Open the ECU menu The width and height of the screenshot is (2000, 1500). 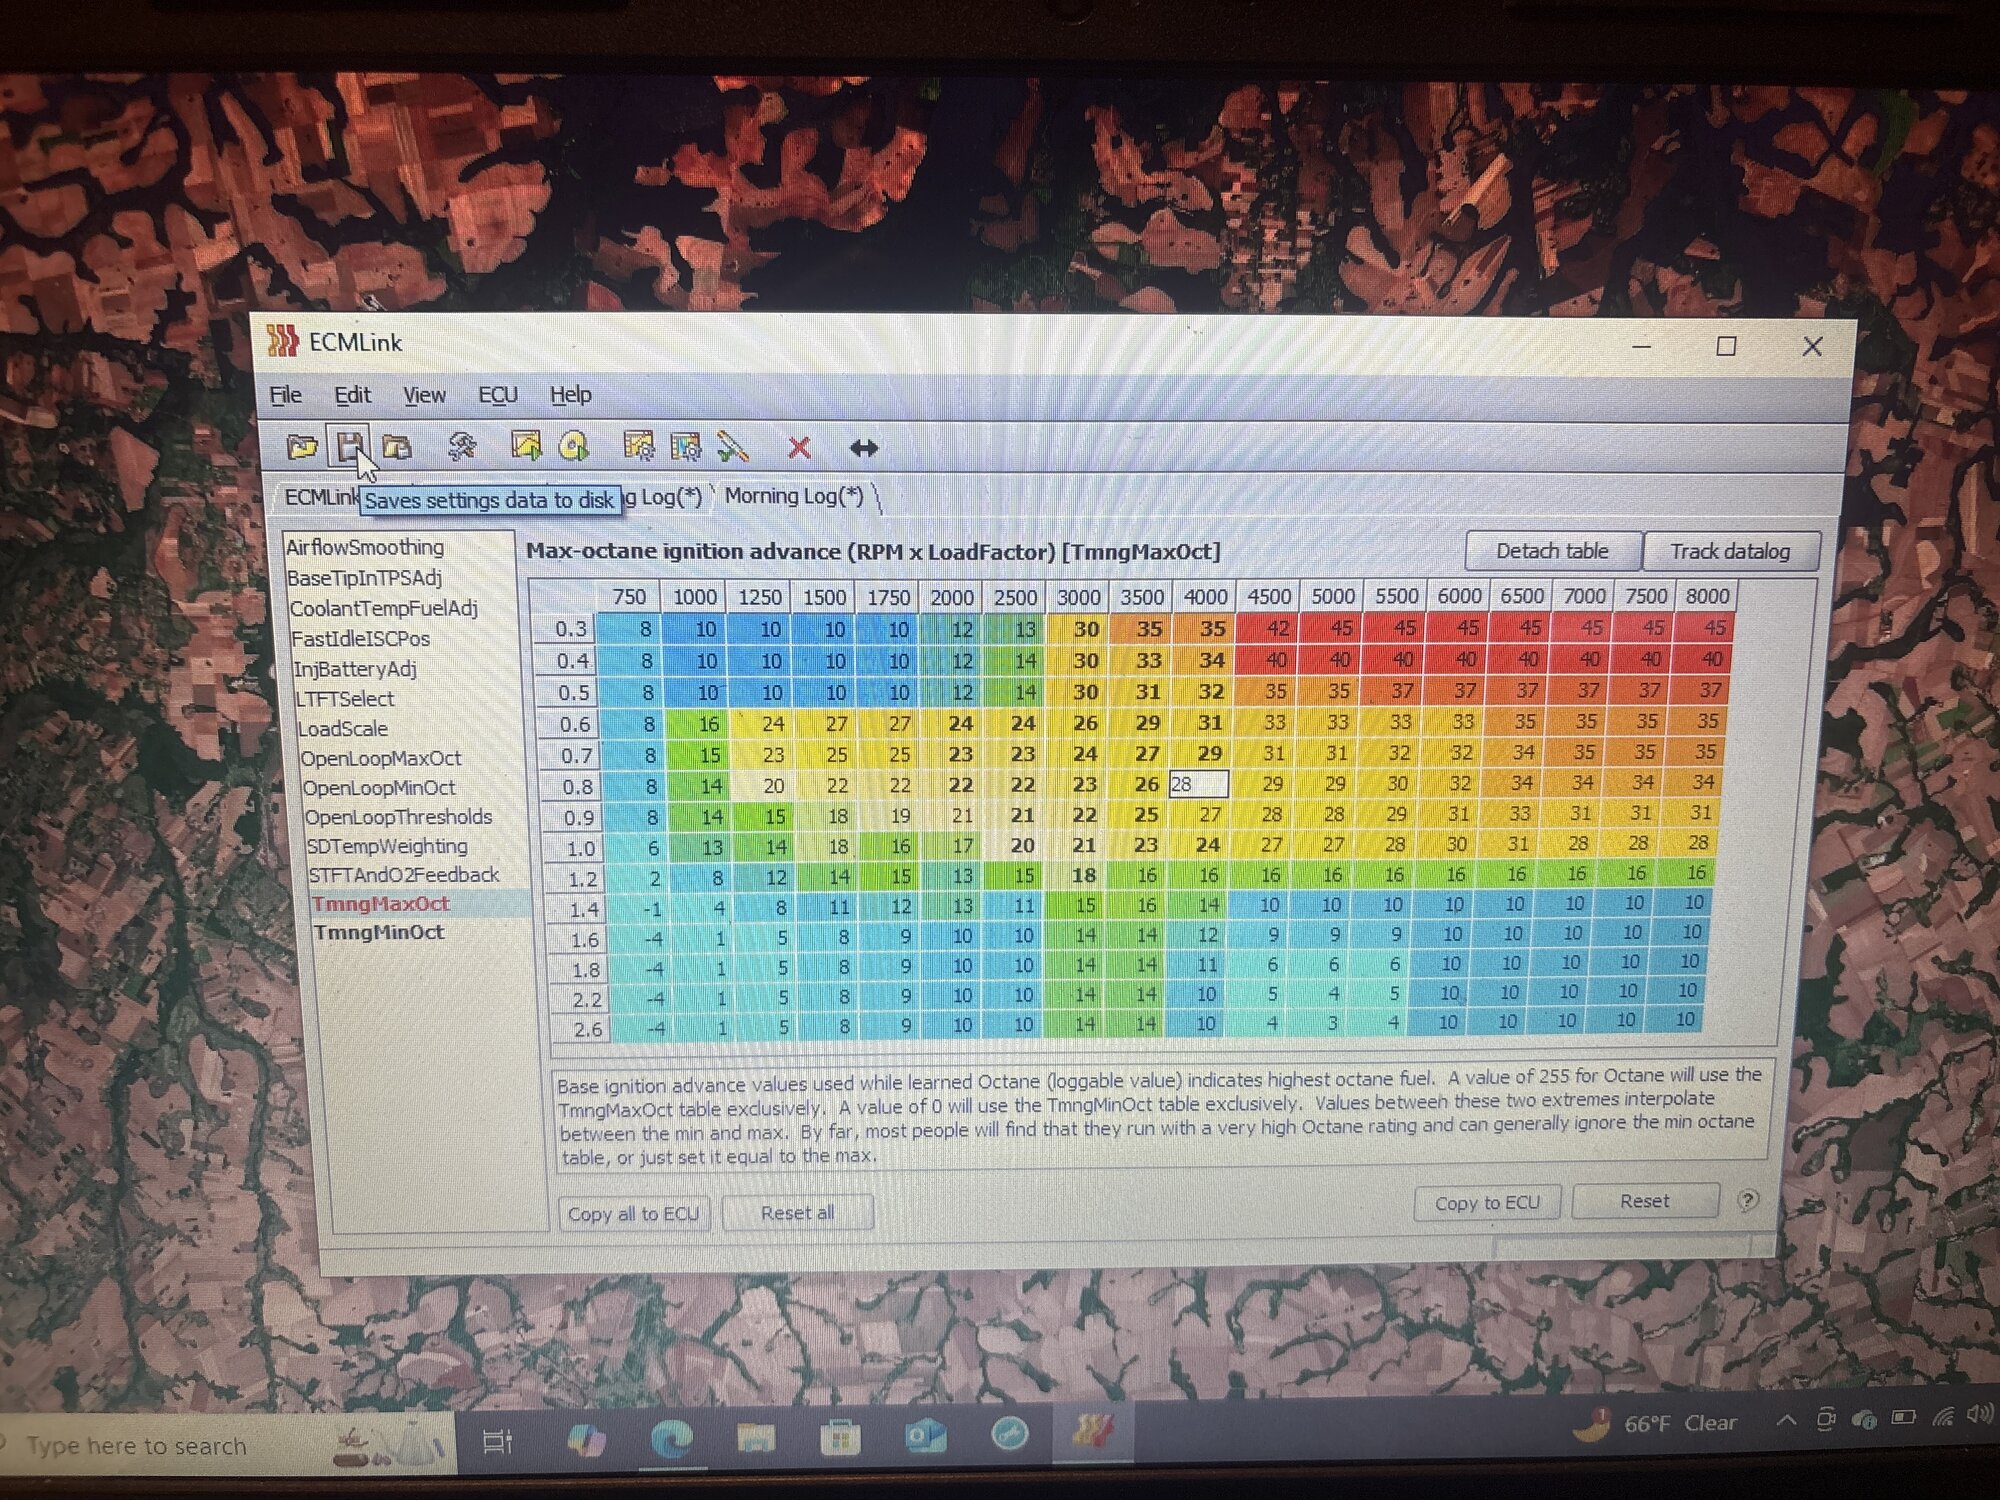(497, 395)
